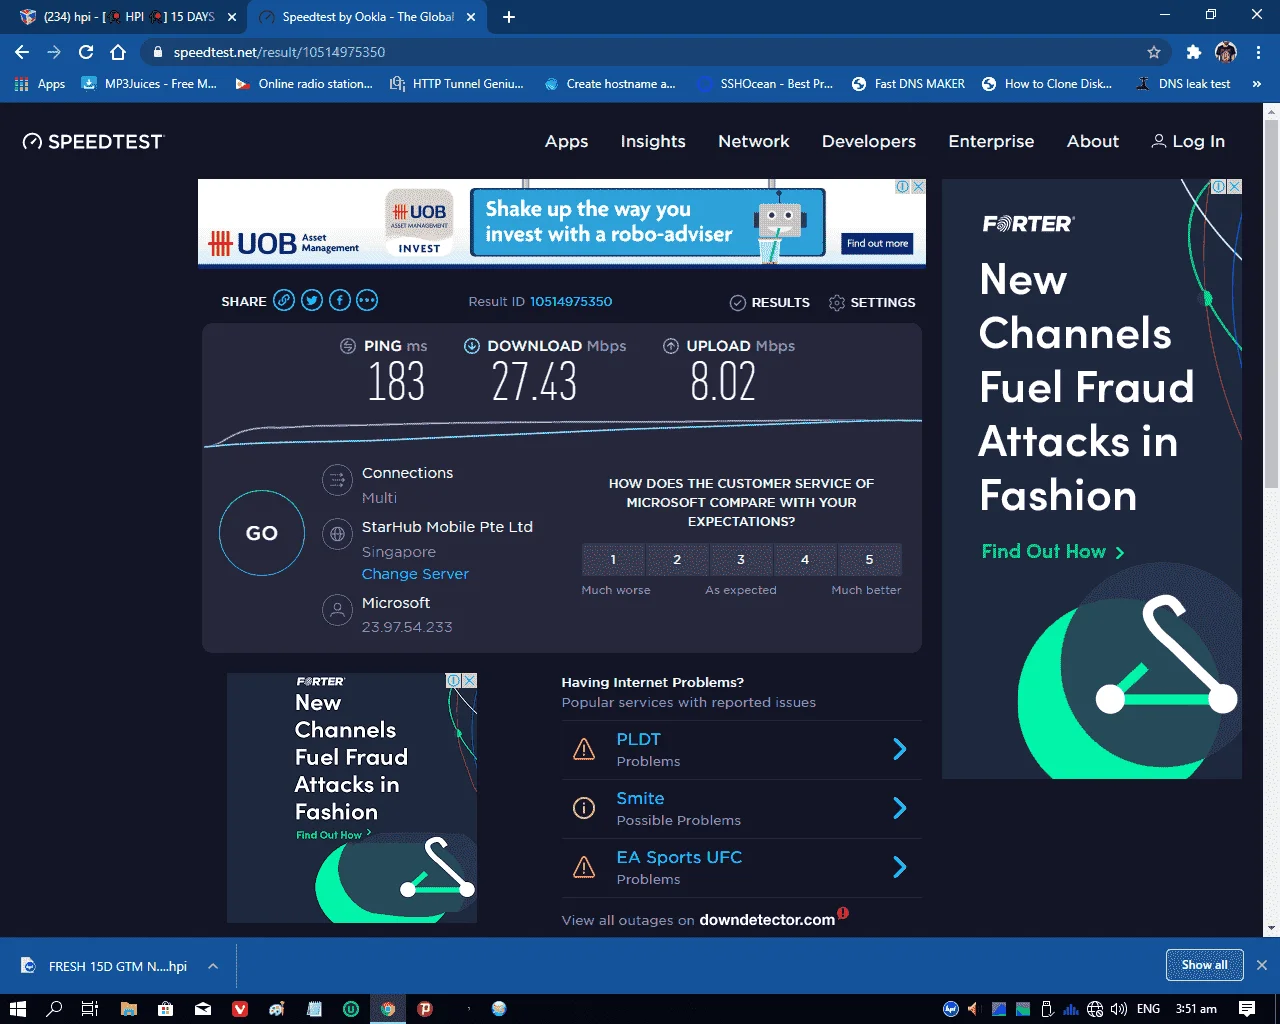Open Windows taskbar search
Screen dimensions: 1280x1024
tap(54, 1009)
